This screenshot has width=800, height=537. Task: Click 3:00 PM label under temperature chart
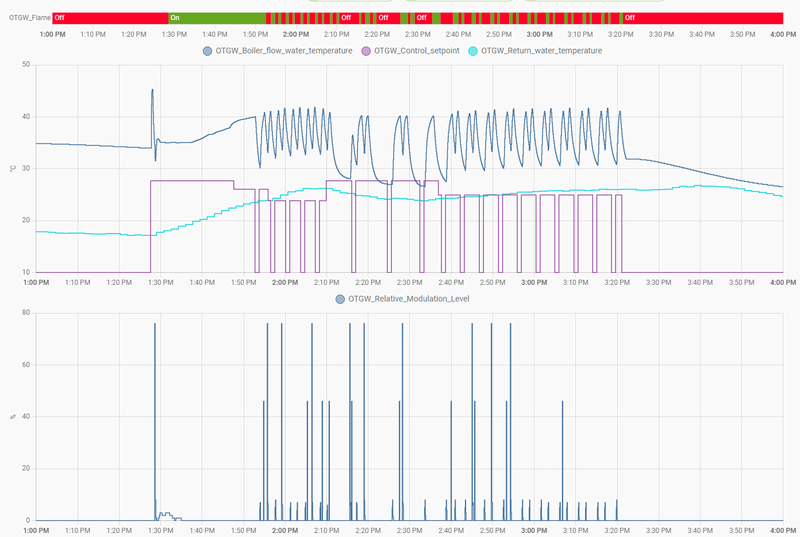(x=534, y=283)
